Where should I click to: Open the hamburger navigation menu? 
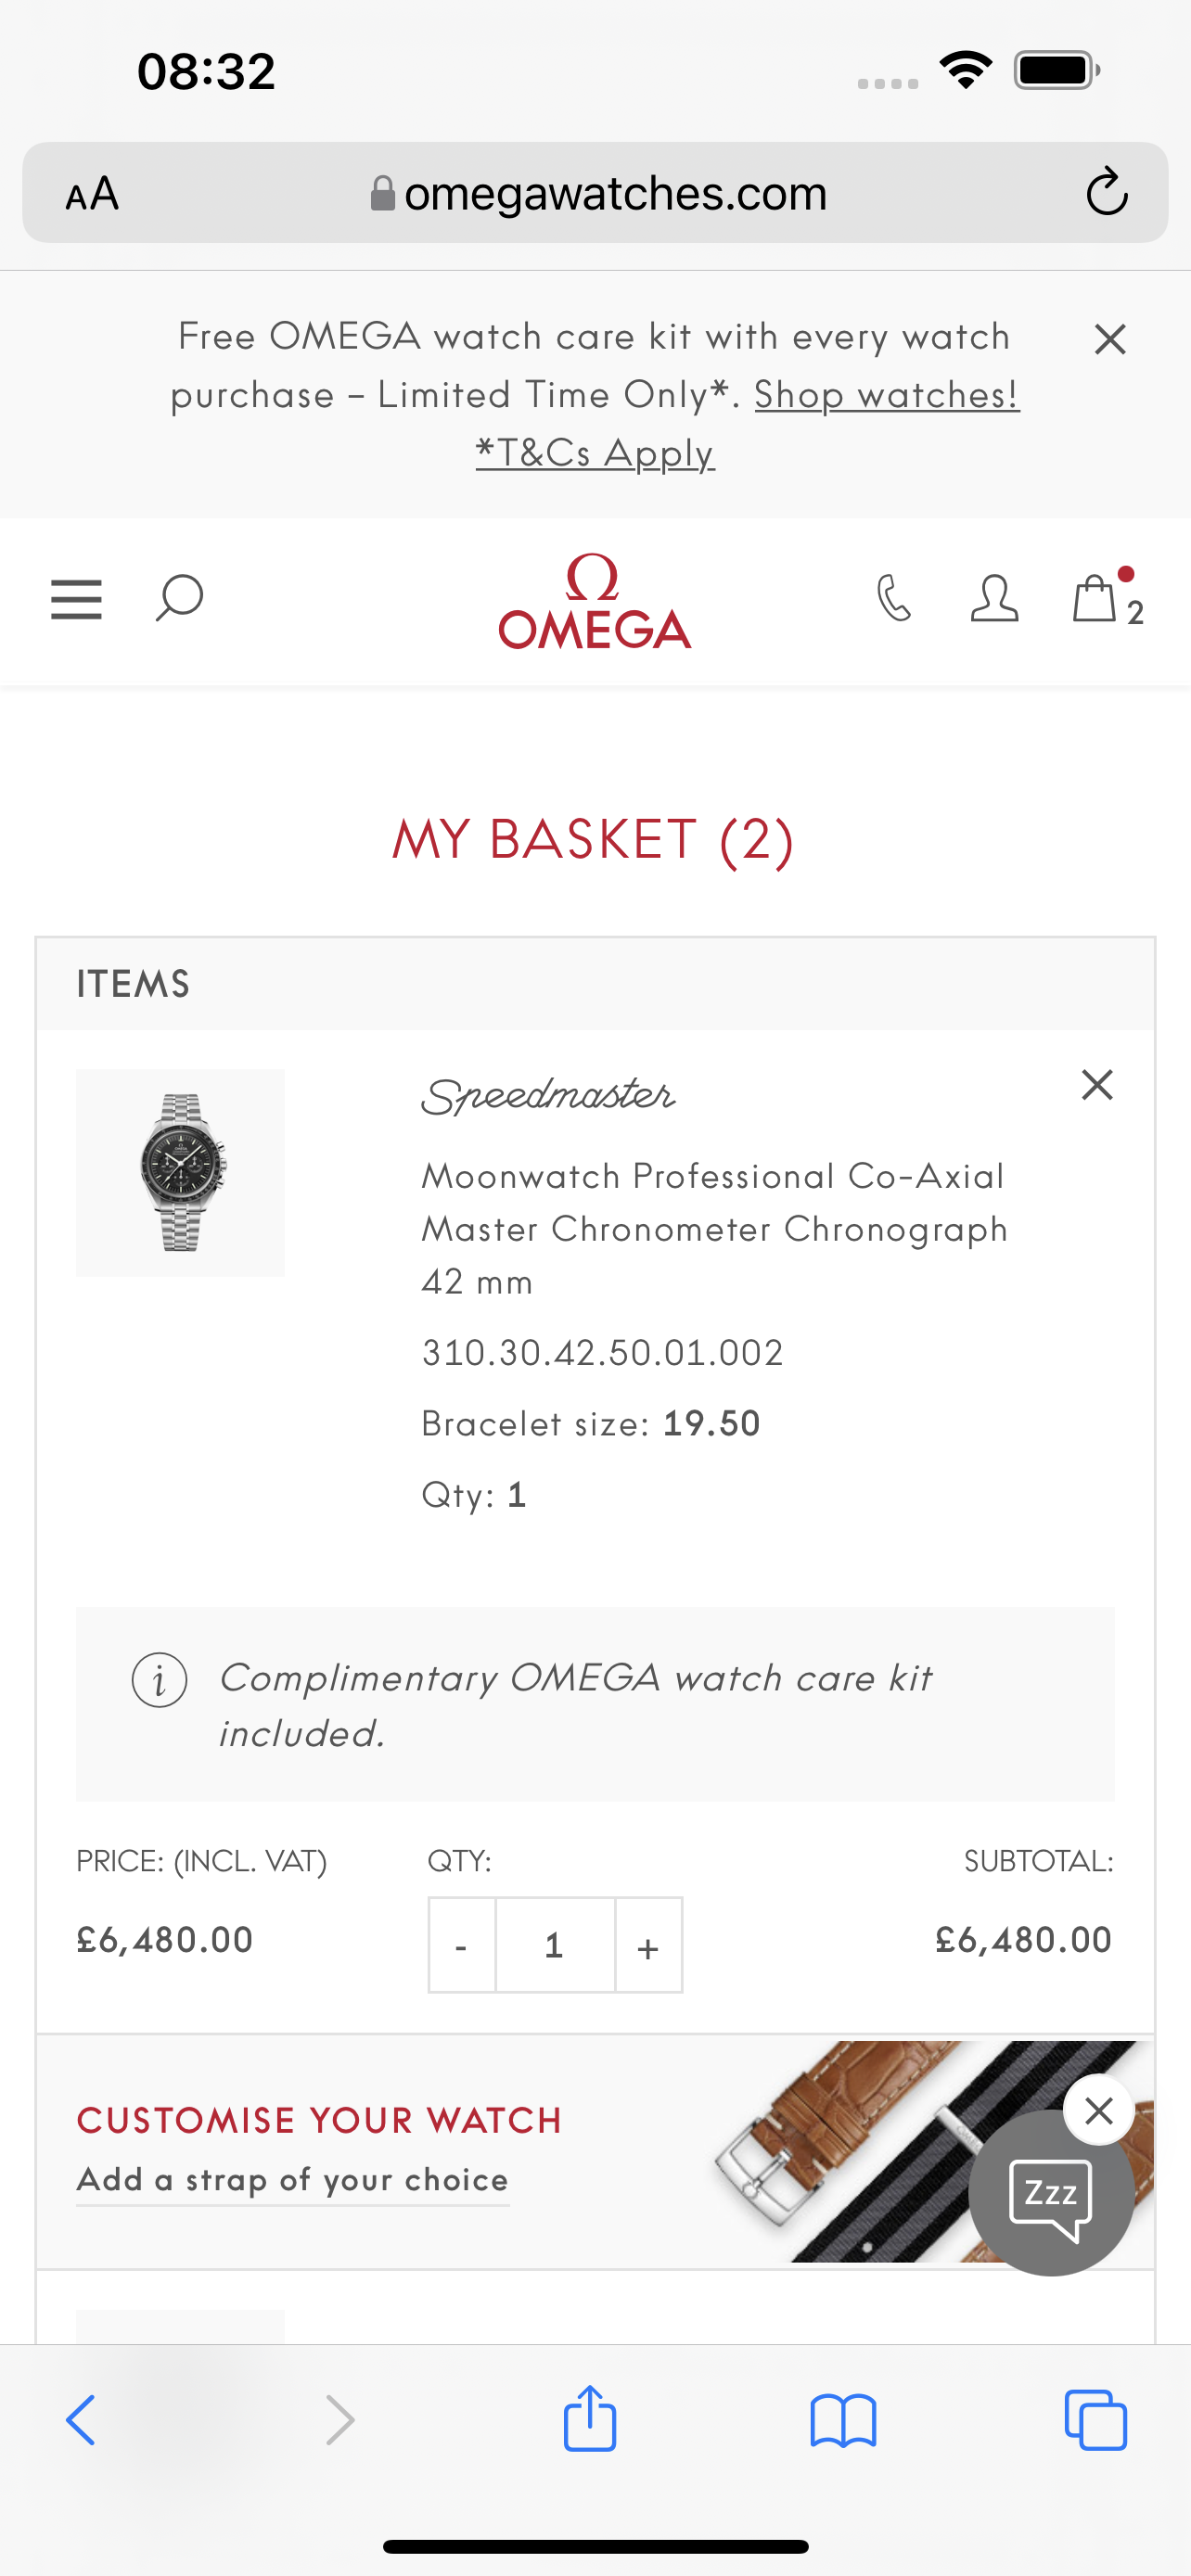pos(76,600)
